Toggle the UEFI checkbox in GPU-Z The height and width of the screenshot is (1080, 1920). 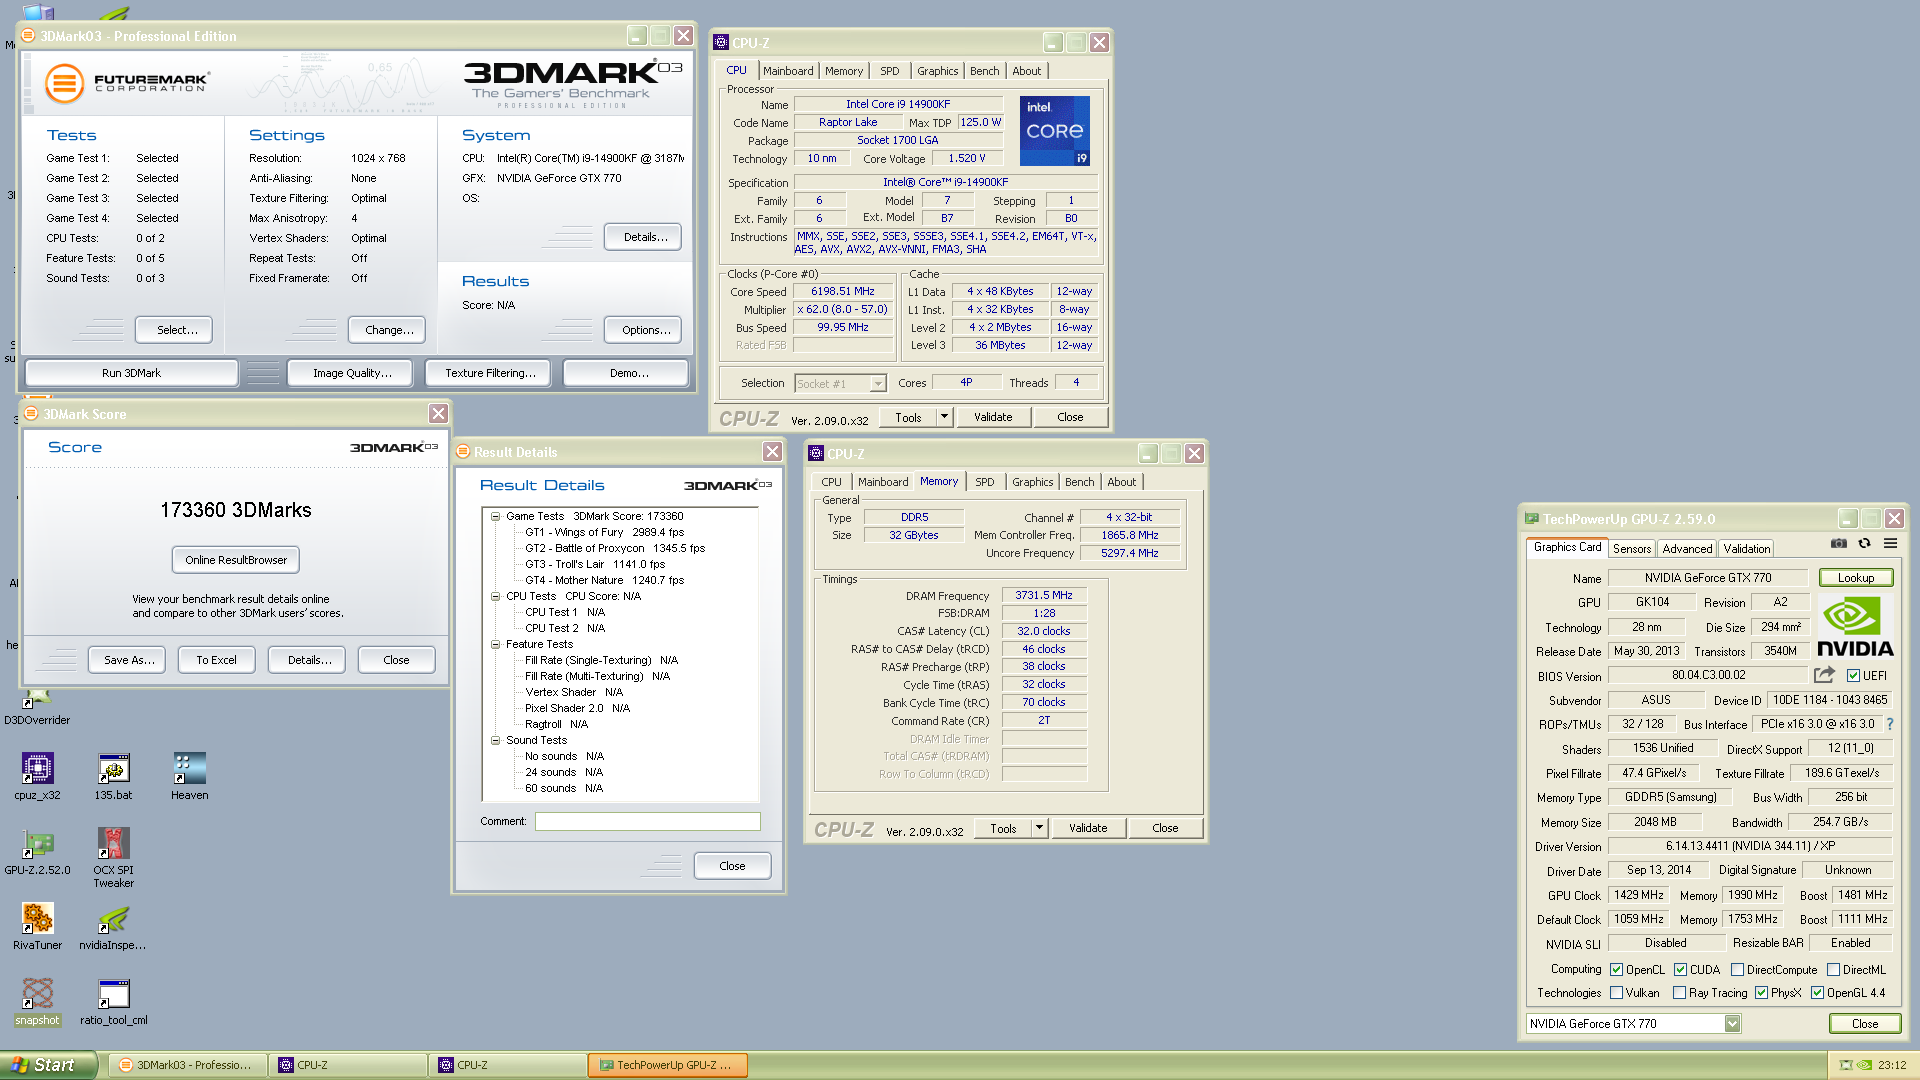click(1853, 676)
